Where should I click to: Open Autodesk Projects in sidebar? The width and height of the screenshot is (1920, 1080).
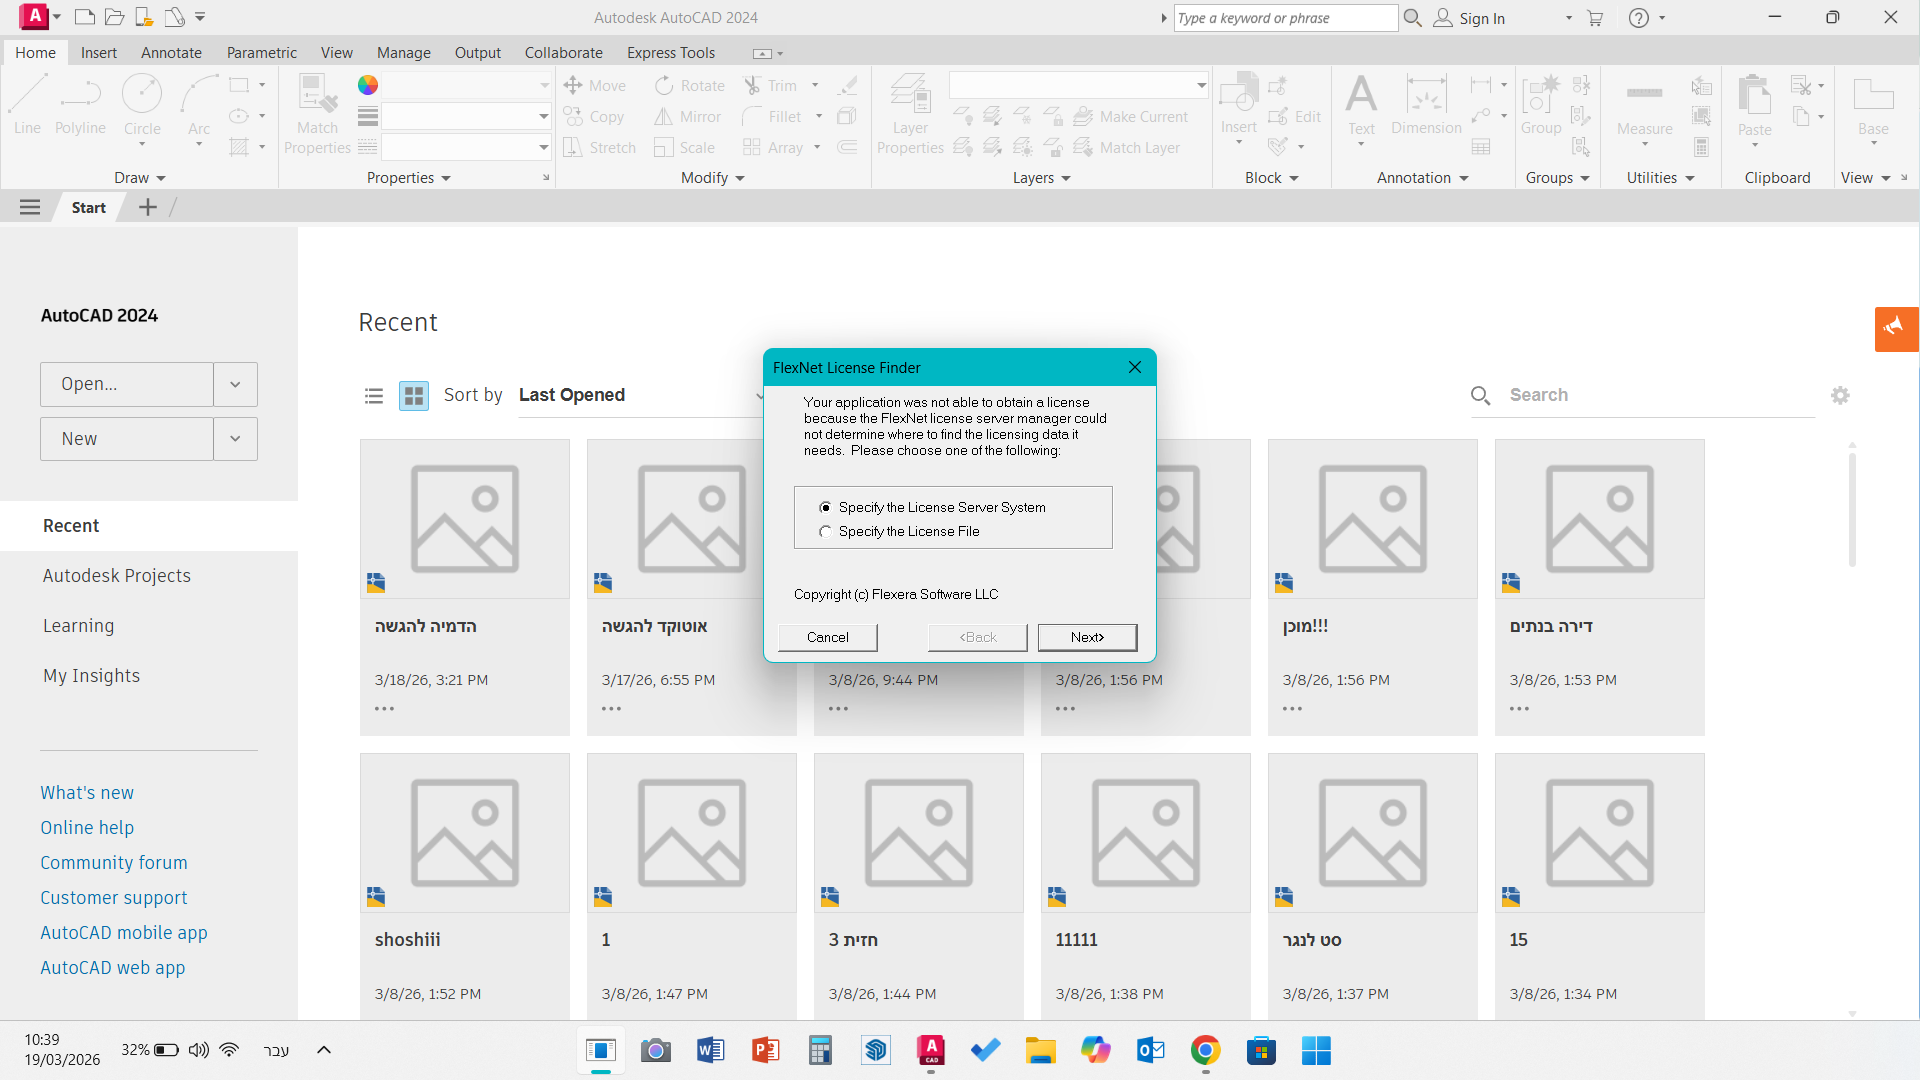pyautogui.click(x=117, y=576)
